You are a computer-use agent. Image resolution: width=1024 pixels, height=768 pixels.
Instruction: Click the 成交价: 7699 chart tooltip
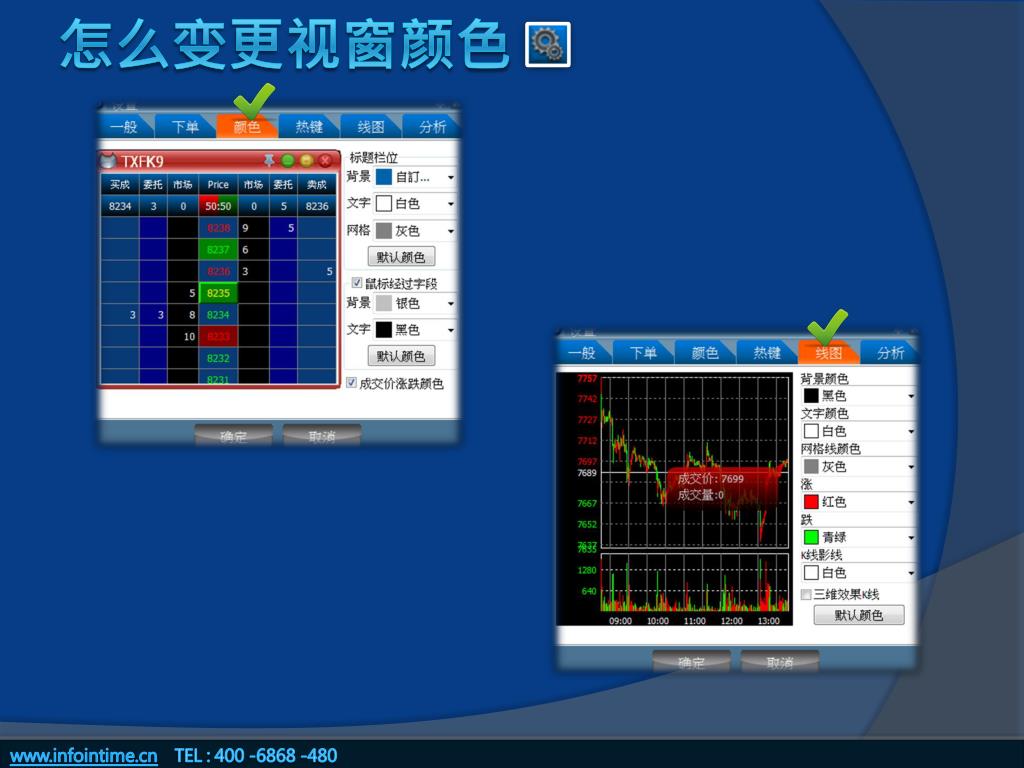coord(722,487)
